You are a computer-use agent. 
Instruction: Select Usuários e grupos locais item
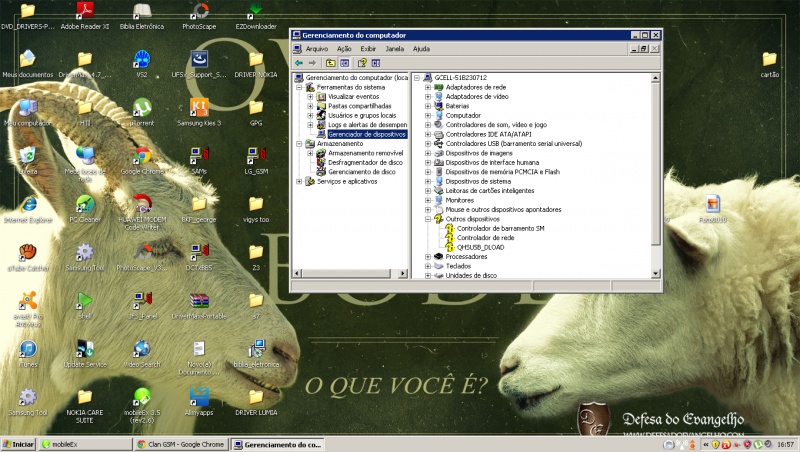[362, 115]
